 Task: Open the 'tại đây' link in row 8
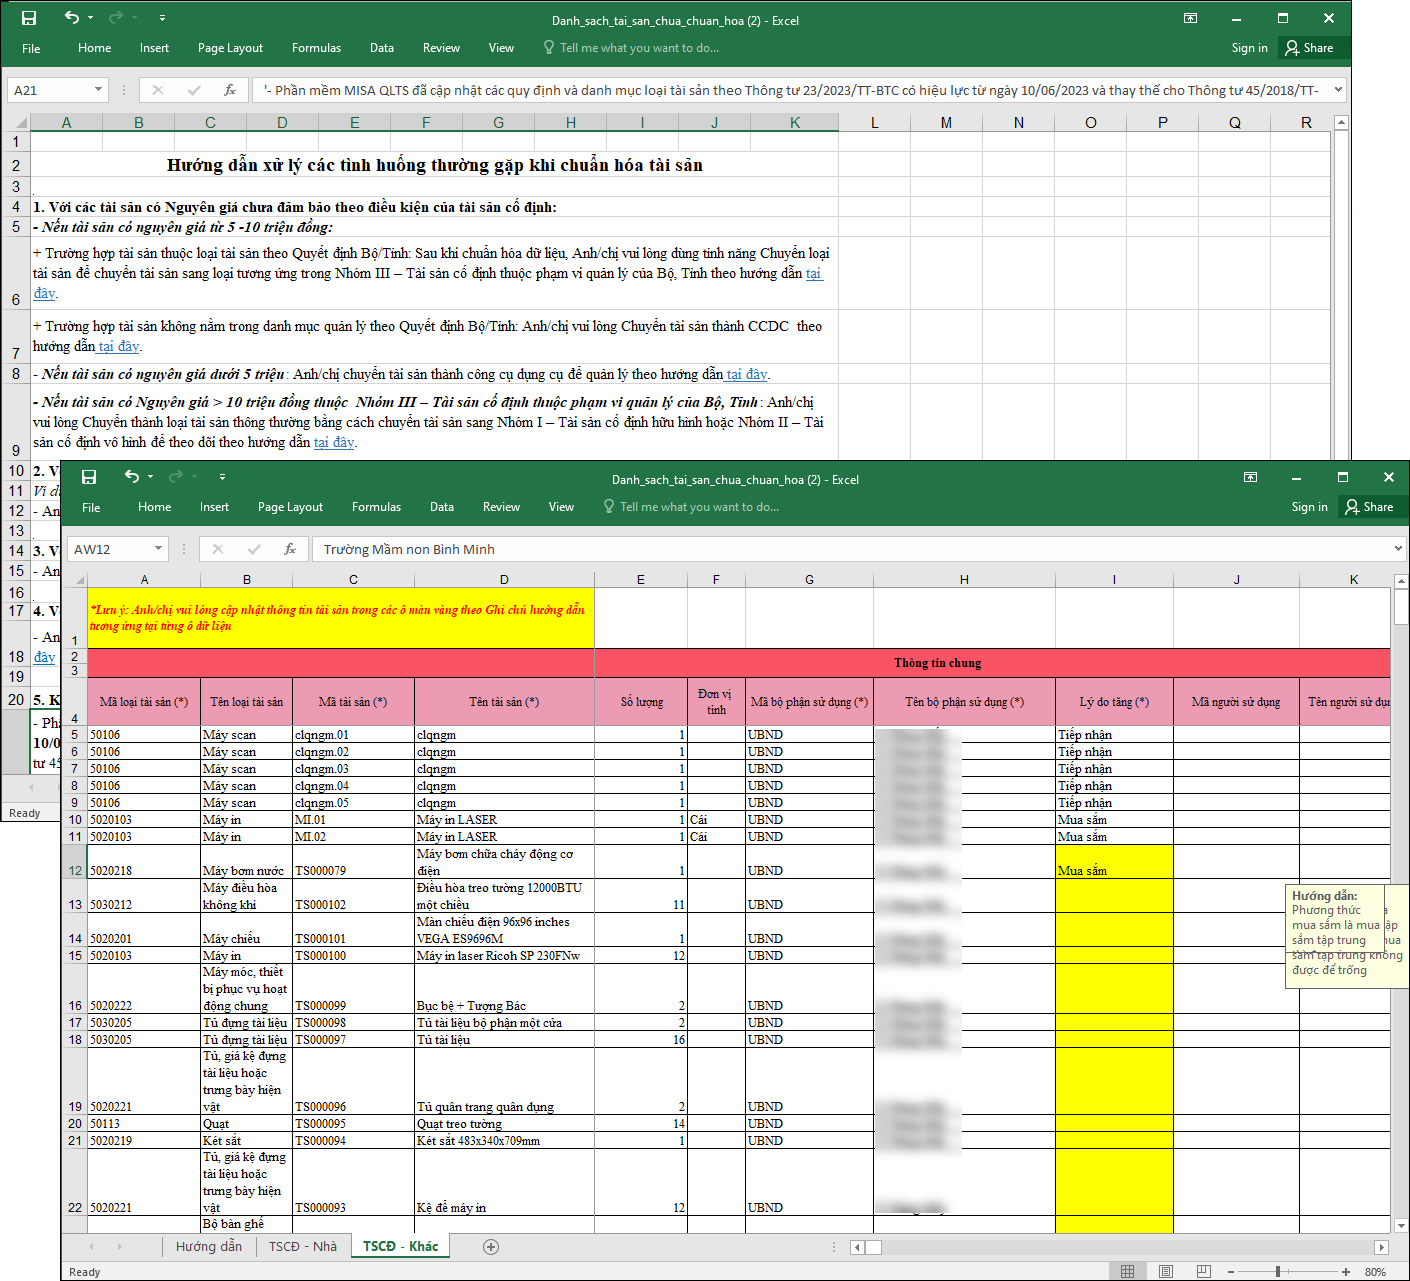pyautogui.click(x=746, y=374)
